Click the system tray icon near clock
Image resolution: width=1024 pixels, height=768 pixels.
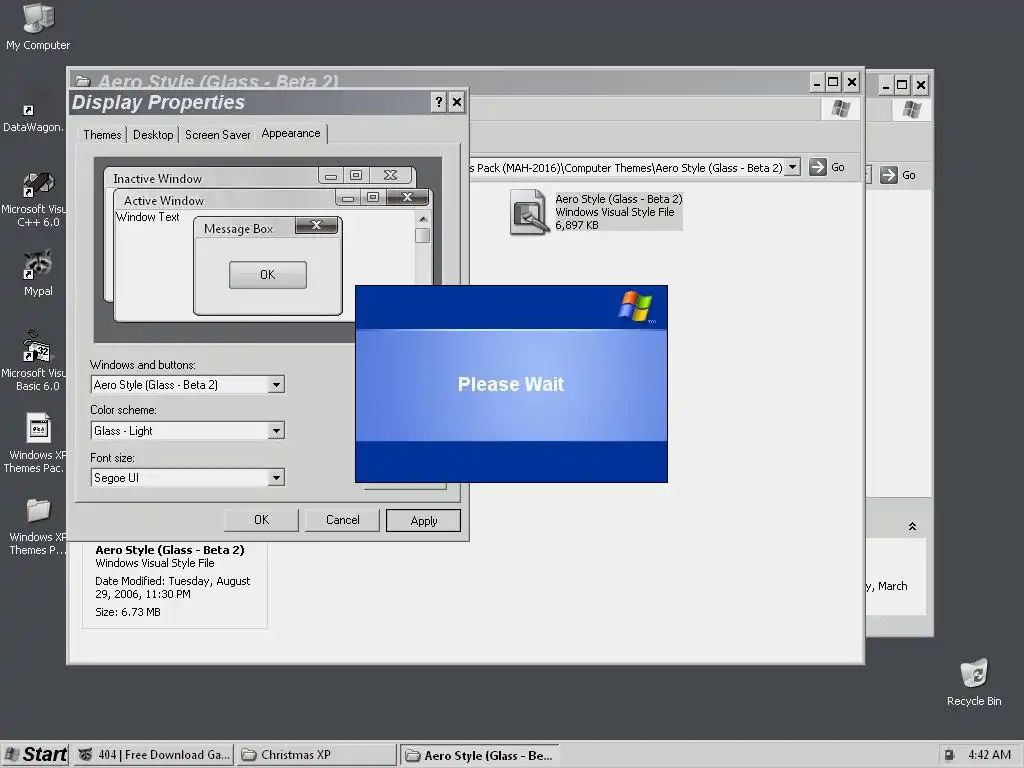coord(950,755)
